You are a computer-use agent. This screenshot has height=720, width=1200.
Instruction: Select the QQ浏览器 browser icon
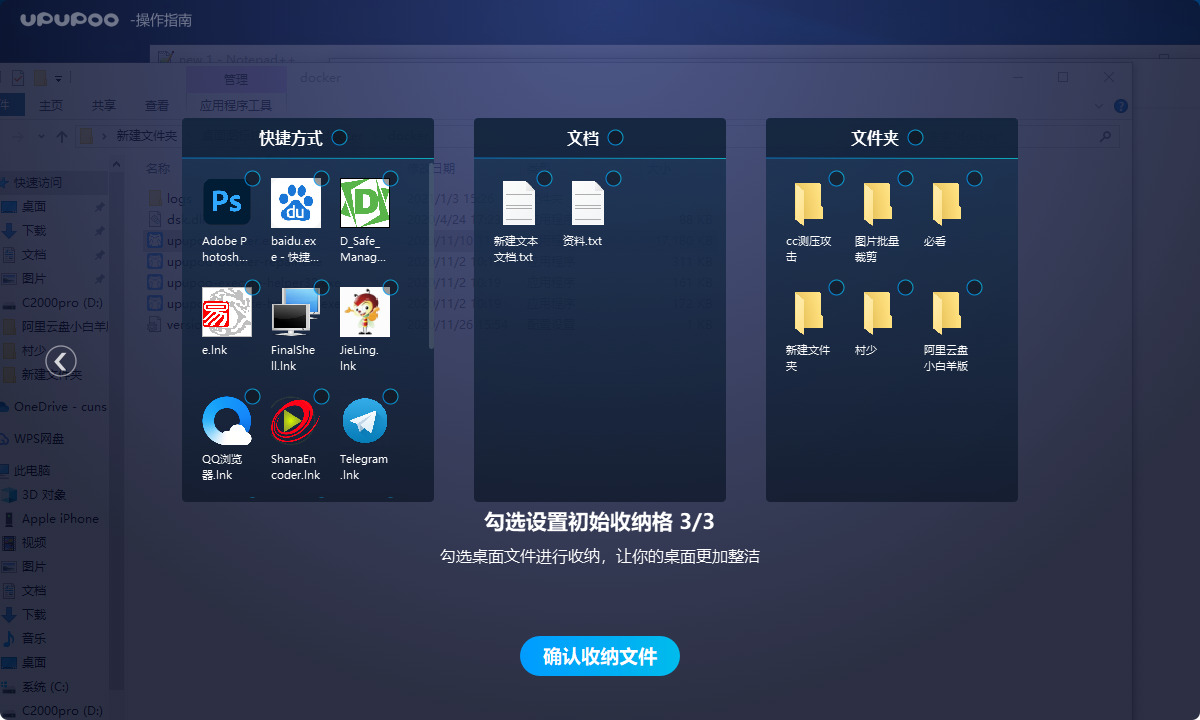tap(227, 420)
